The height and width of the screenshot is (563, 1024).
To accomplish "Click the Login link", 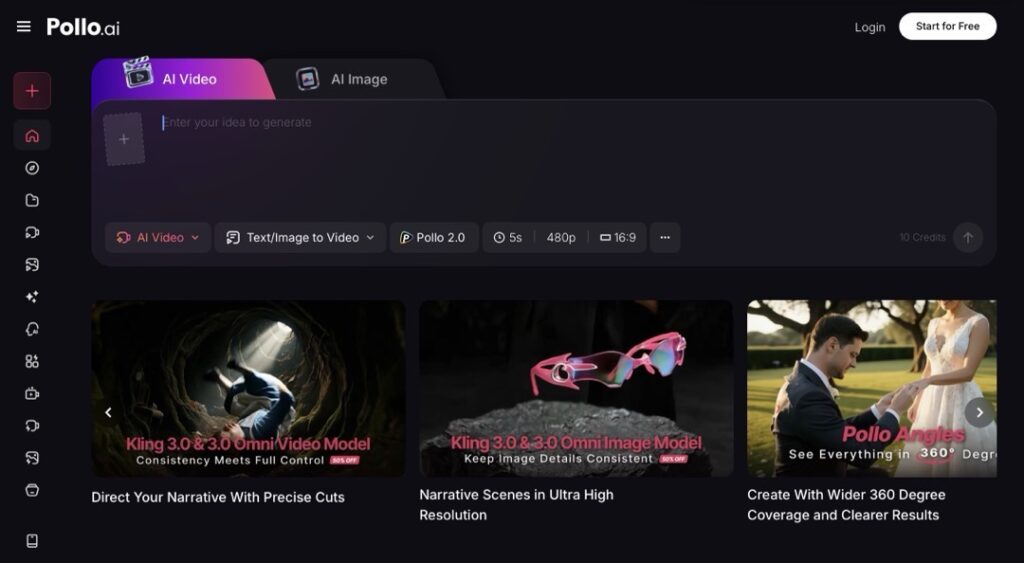I will point(869,27).
